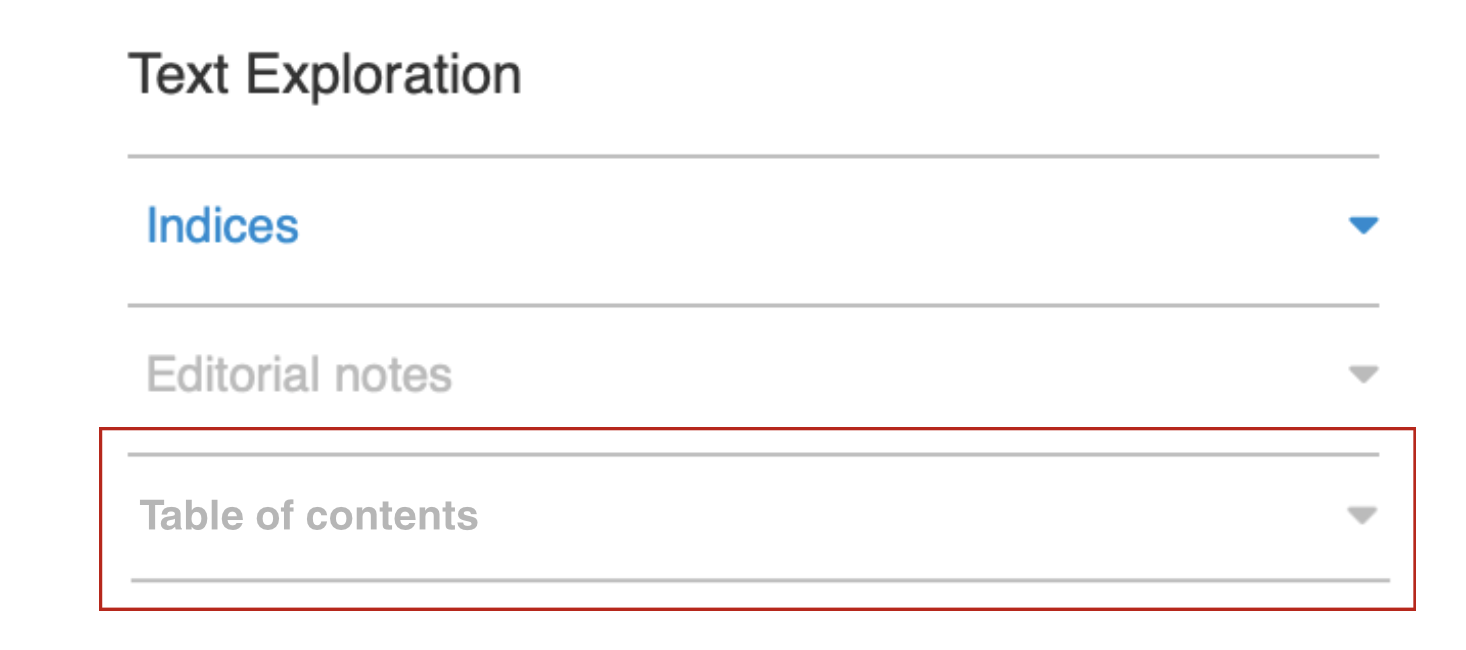The width and height of the screenshot is (1466, 650).
Task: Select the Table of contents label
Action: pos(309,516)
